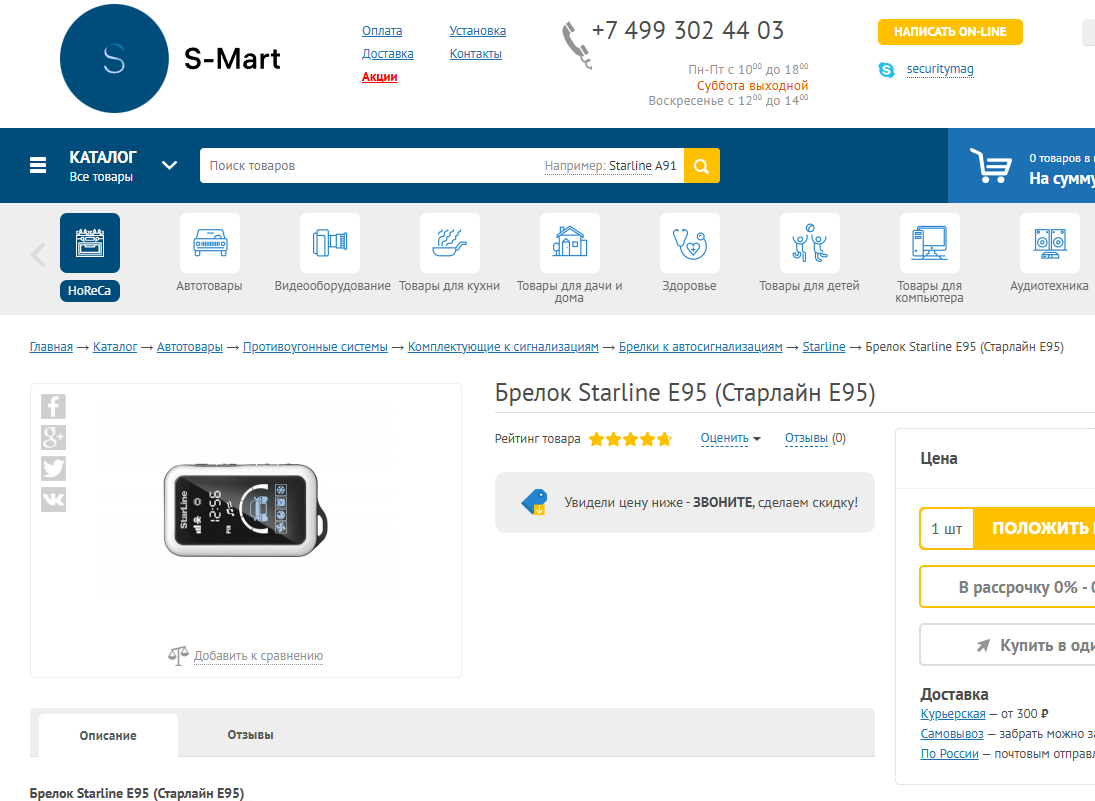The height and width of the screenshot is (801, 1095).
Task: Click the Поиск товаров search field
Action: point(370,166)
